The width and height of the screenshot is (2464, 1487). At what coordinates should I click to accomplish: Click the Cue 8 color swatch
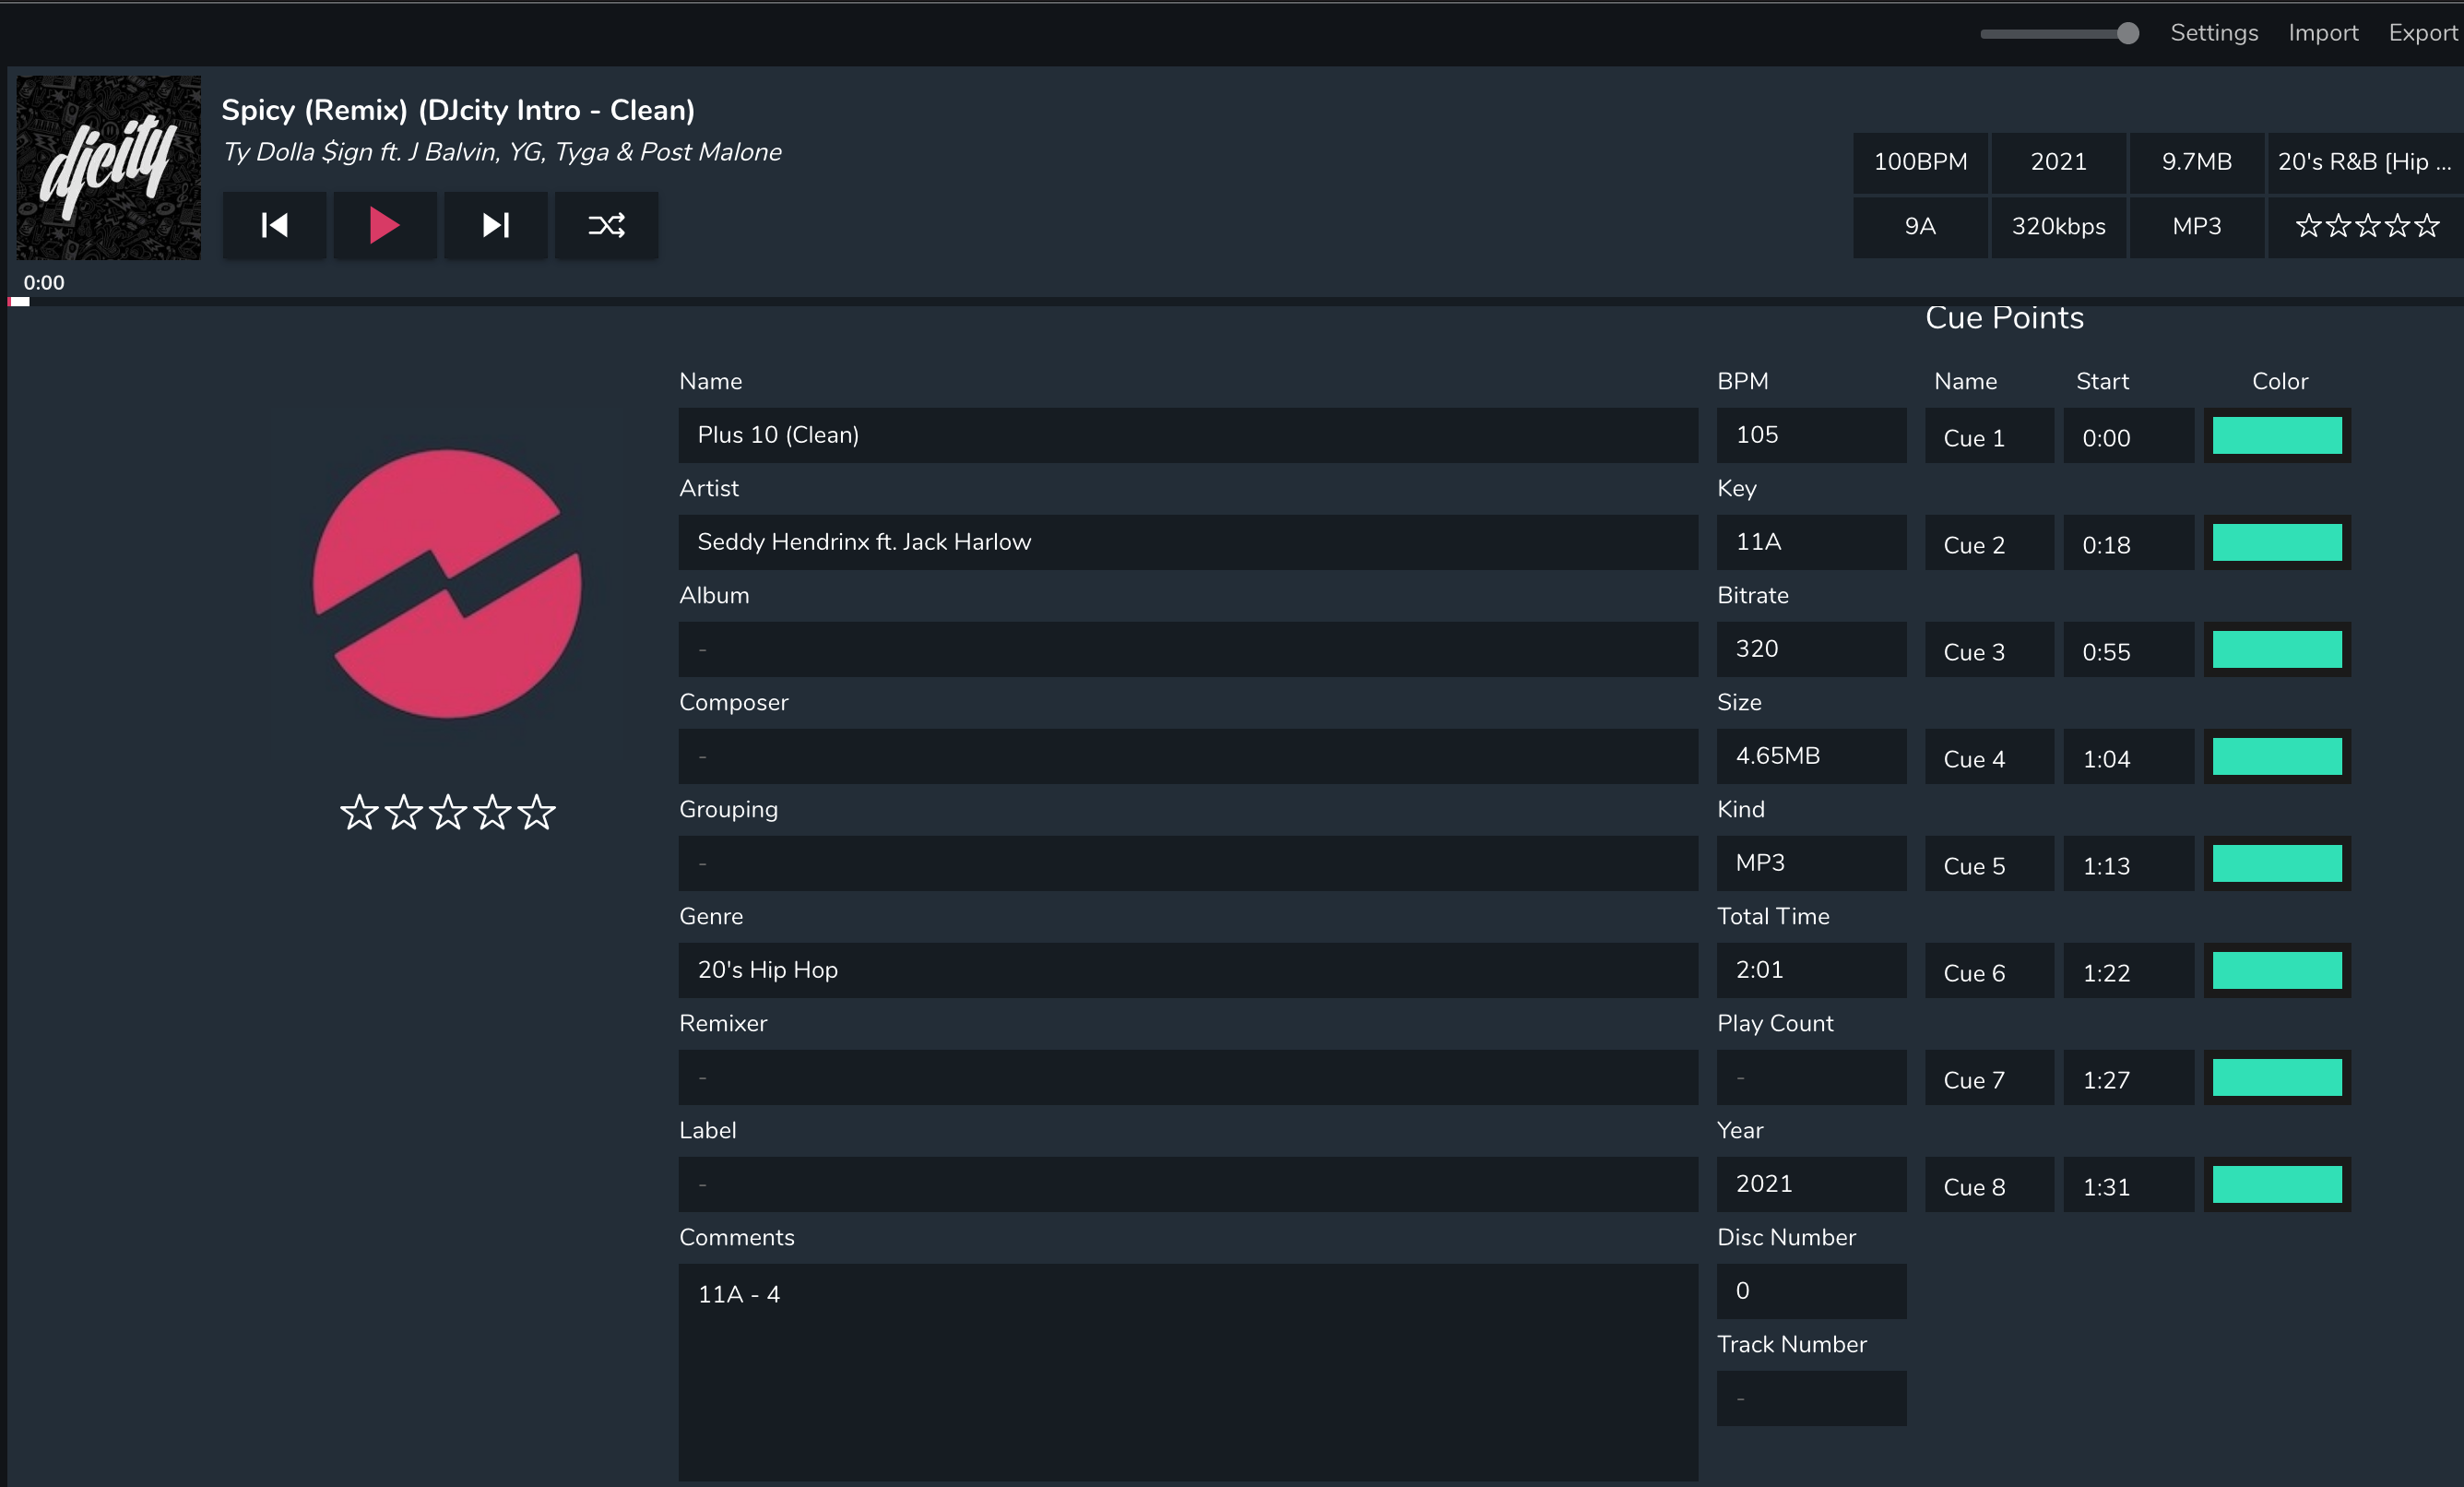(x=2276, y=1185)
